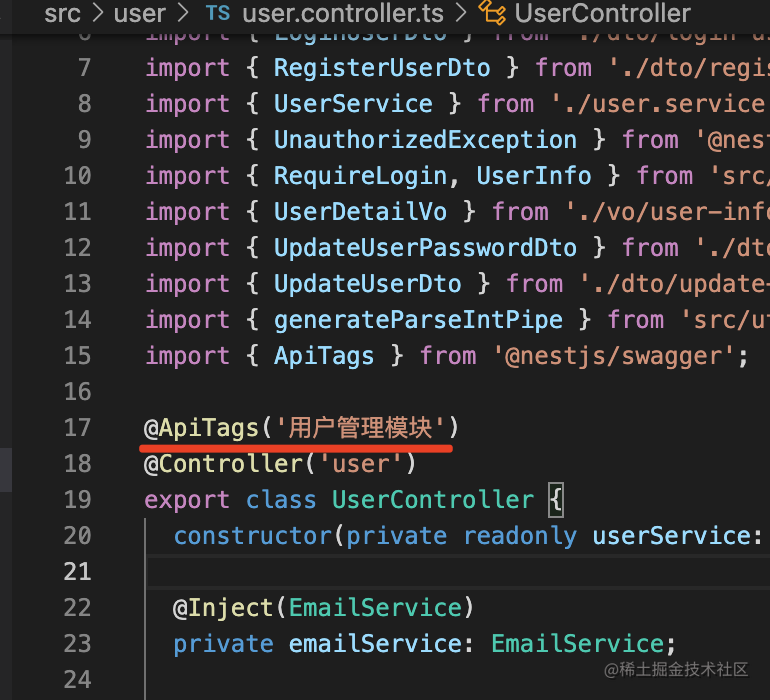This screenshot has height=700, width=770.
Task: Click the UserController class symbol icon
Action: 492,13
